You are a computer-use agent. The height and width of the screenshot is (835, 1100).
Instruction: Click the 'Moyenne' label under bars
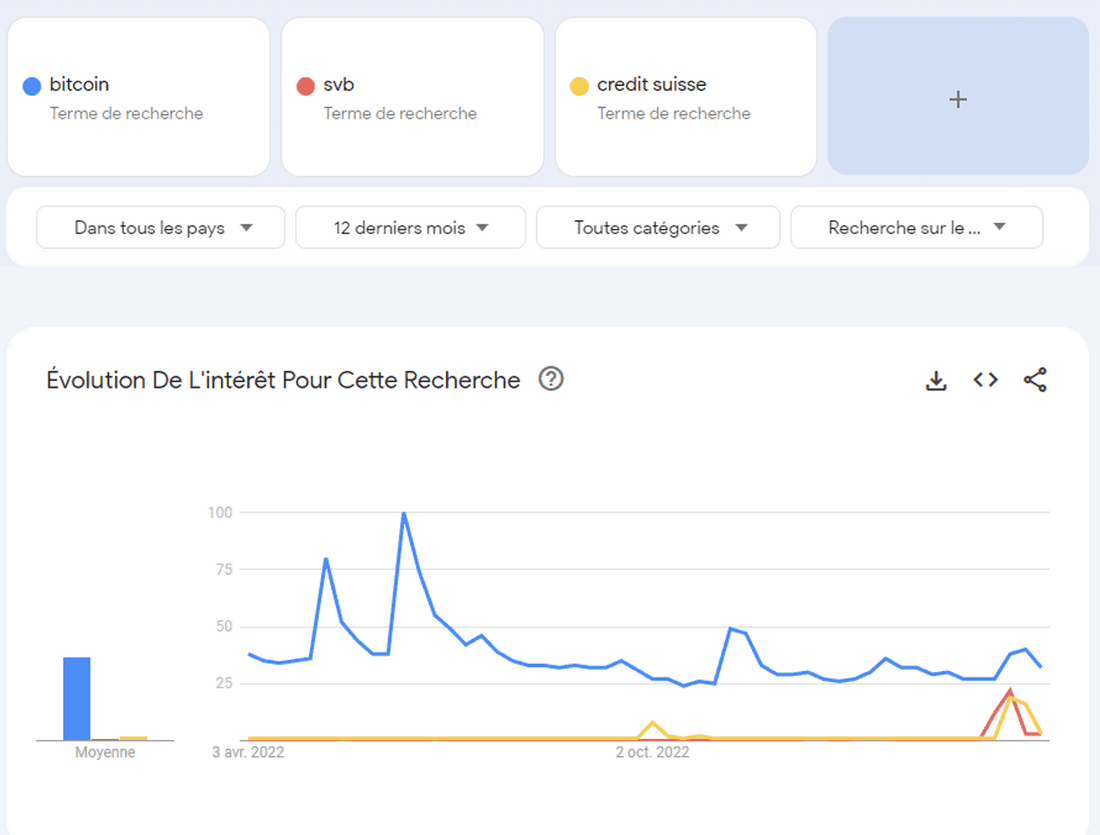(105, 752)
